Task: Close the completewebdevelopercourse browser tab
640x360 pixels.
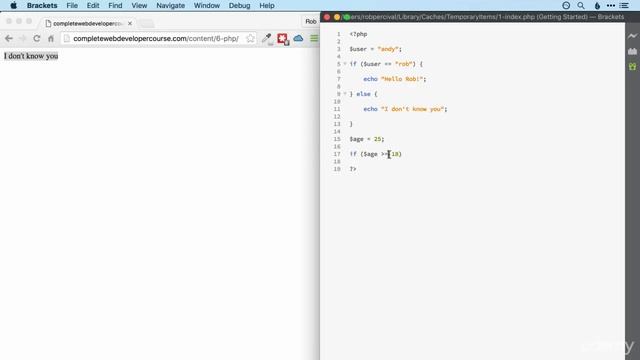Action: click(x=130, y=24)
